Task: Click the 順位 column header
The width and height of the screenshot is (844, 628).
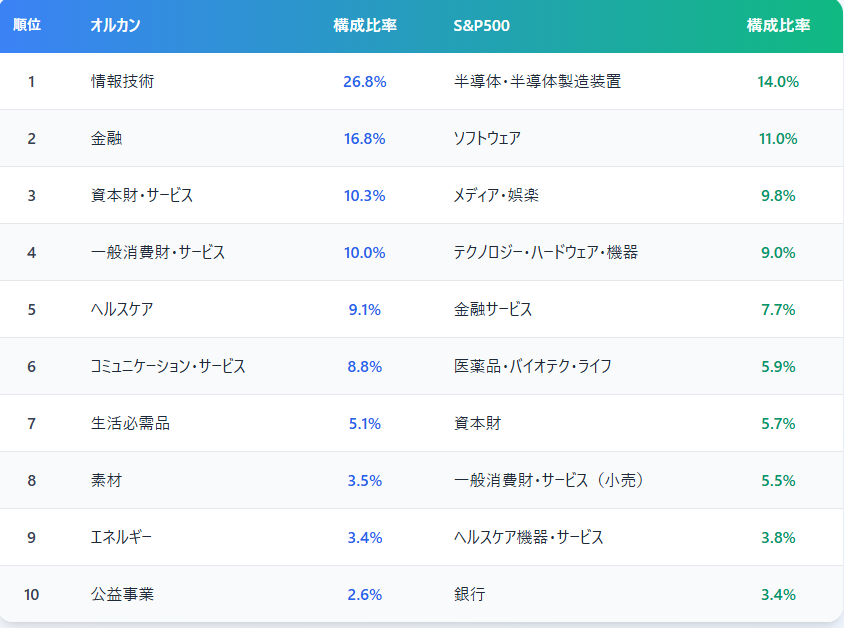Action: (x=27, y=25)
